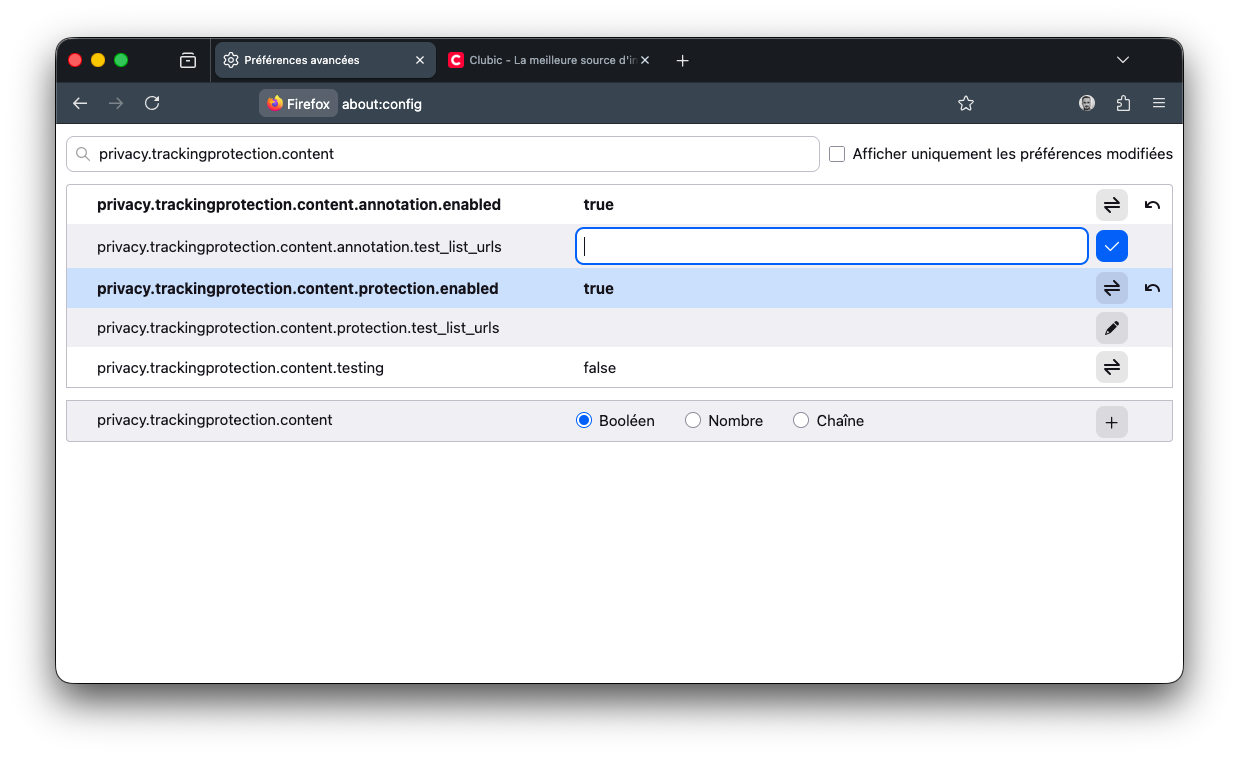This screenshot has width=1239, height=757.
Task: Open Firefox View tab overview icon
Action: pos(188,60)
